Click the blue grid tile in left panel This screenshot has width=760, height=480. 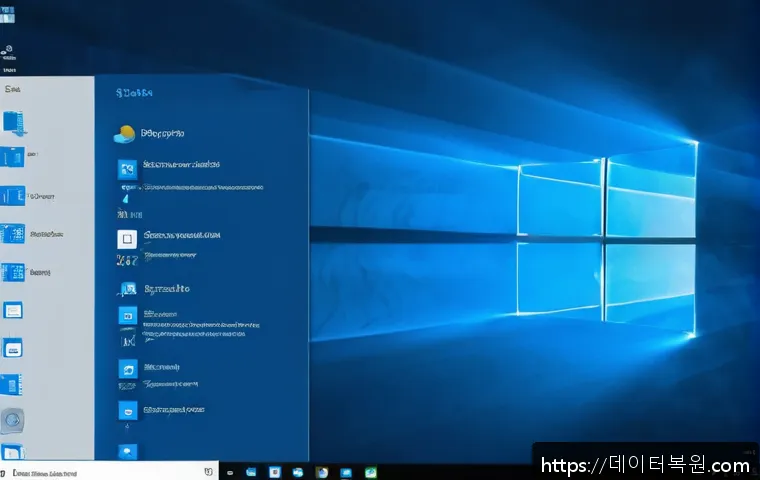tap(13, 234)
